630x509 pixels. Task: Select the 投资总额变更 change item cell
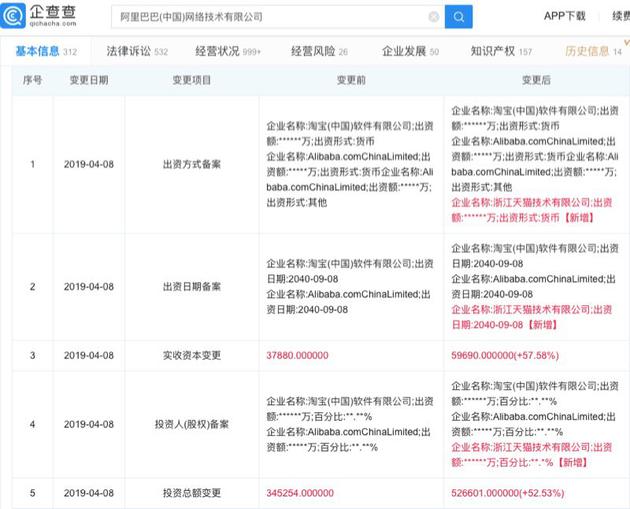pos(192,493)
